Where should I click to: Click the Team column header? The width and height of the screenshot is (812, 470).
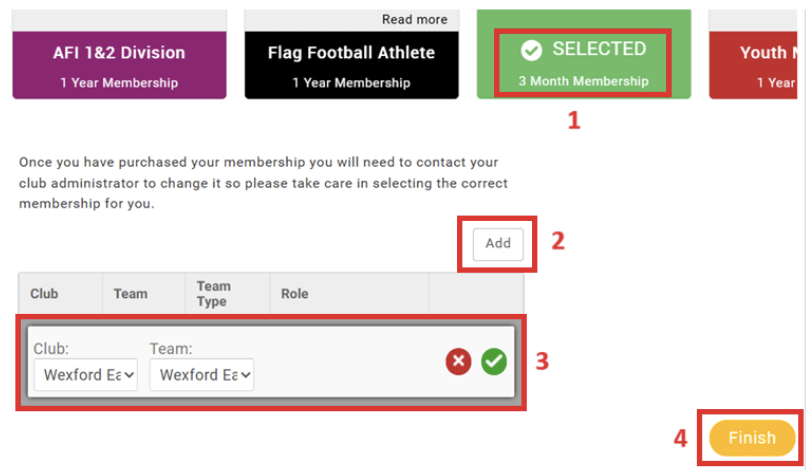click(x=130, y=294)
